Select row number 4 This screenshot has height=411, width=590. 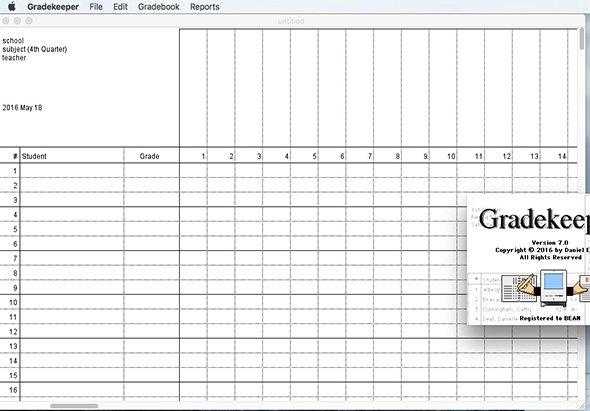point(10,215)
